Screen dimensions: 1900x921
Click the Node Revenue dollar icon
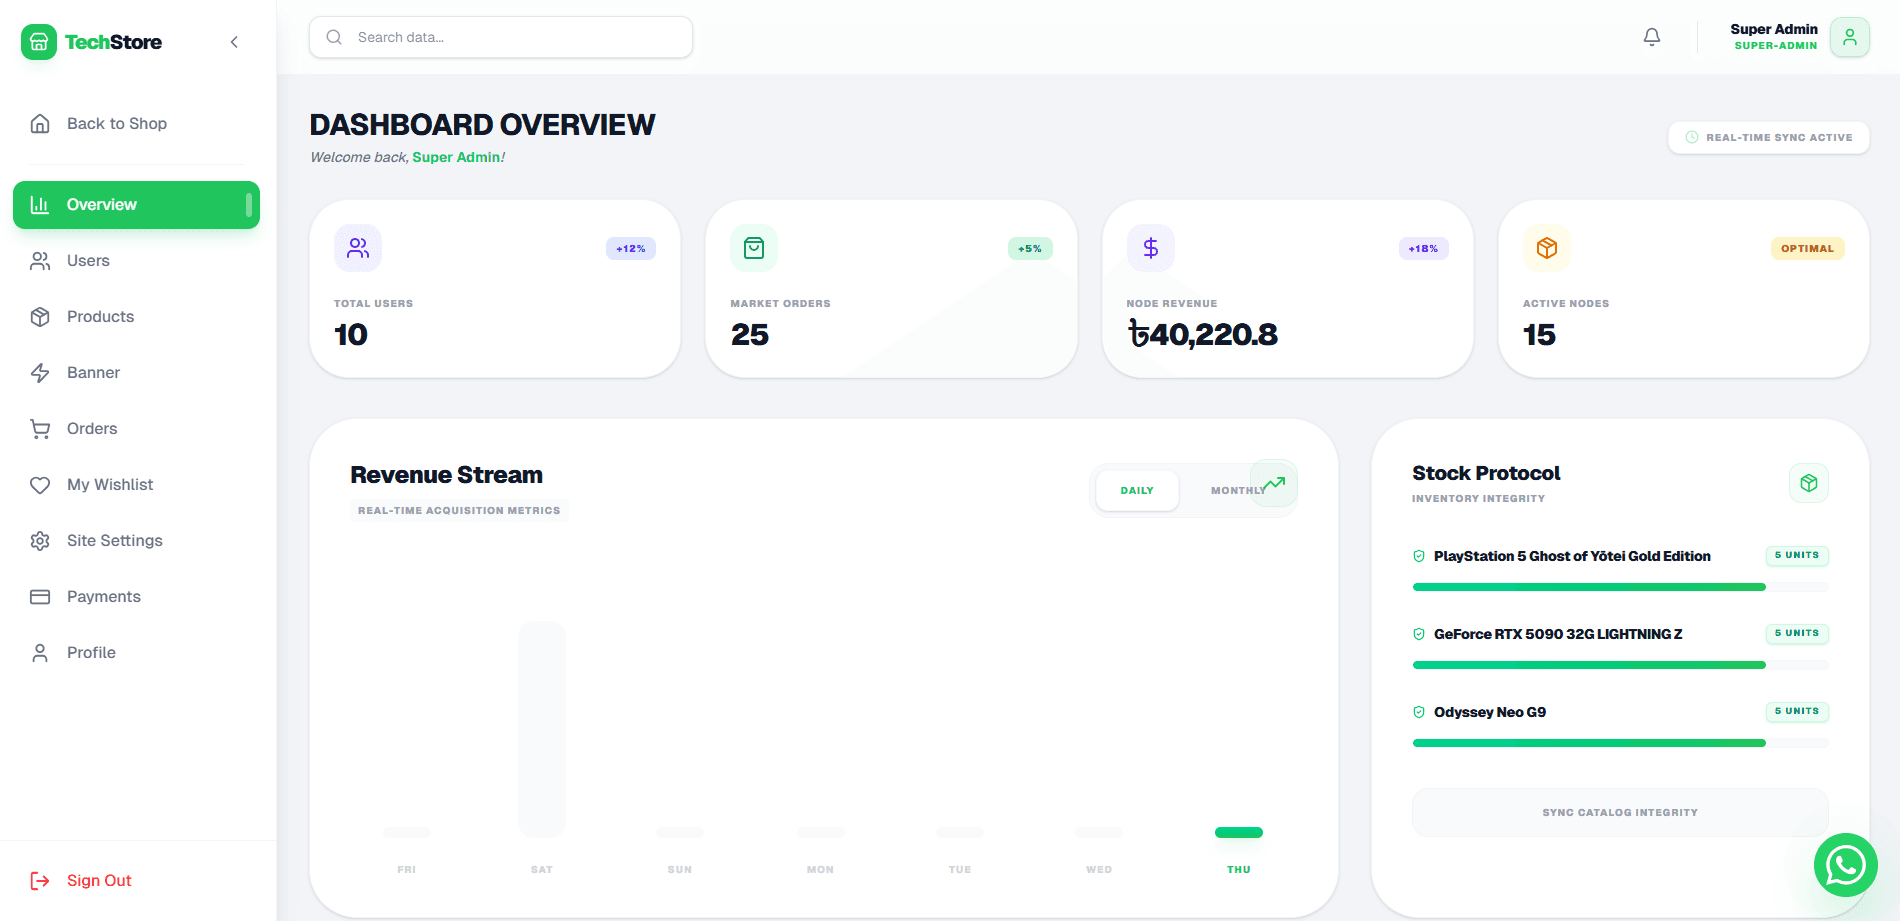[1151, 248]
